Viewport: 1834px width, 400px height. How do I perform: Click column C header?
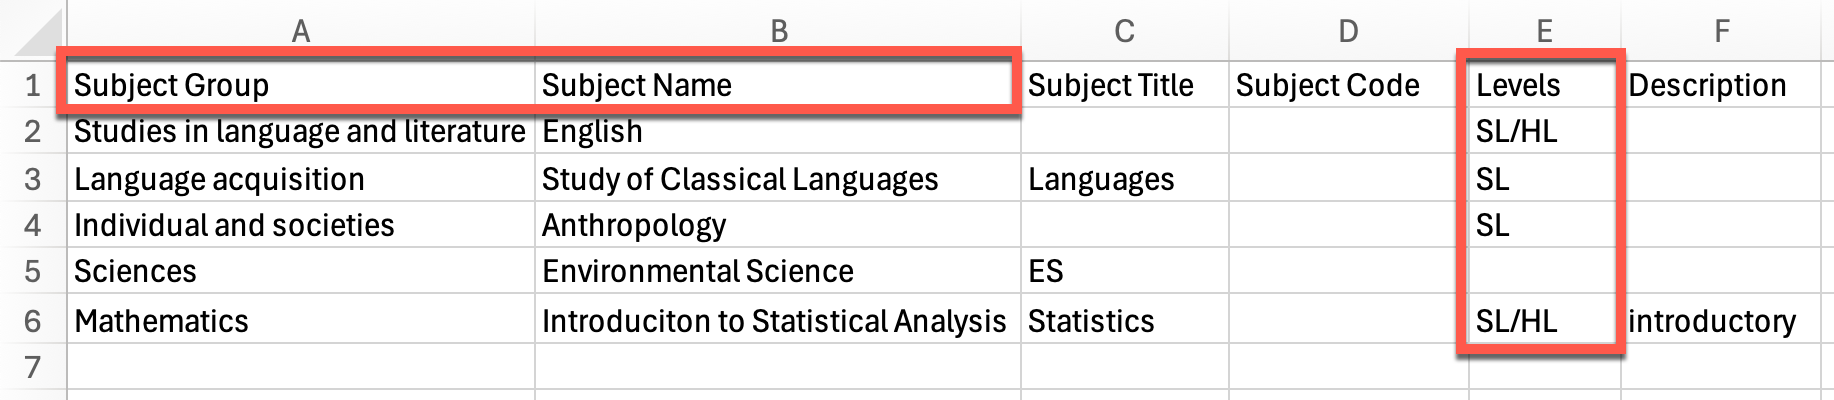1124,31
